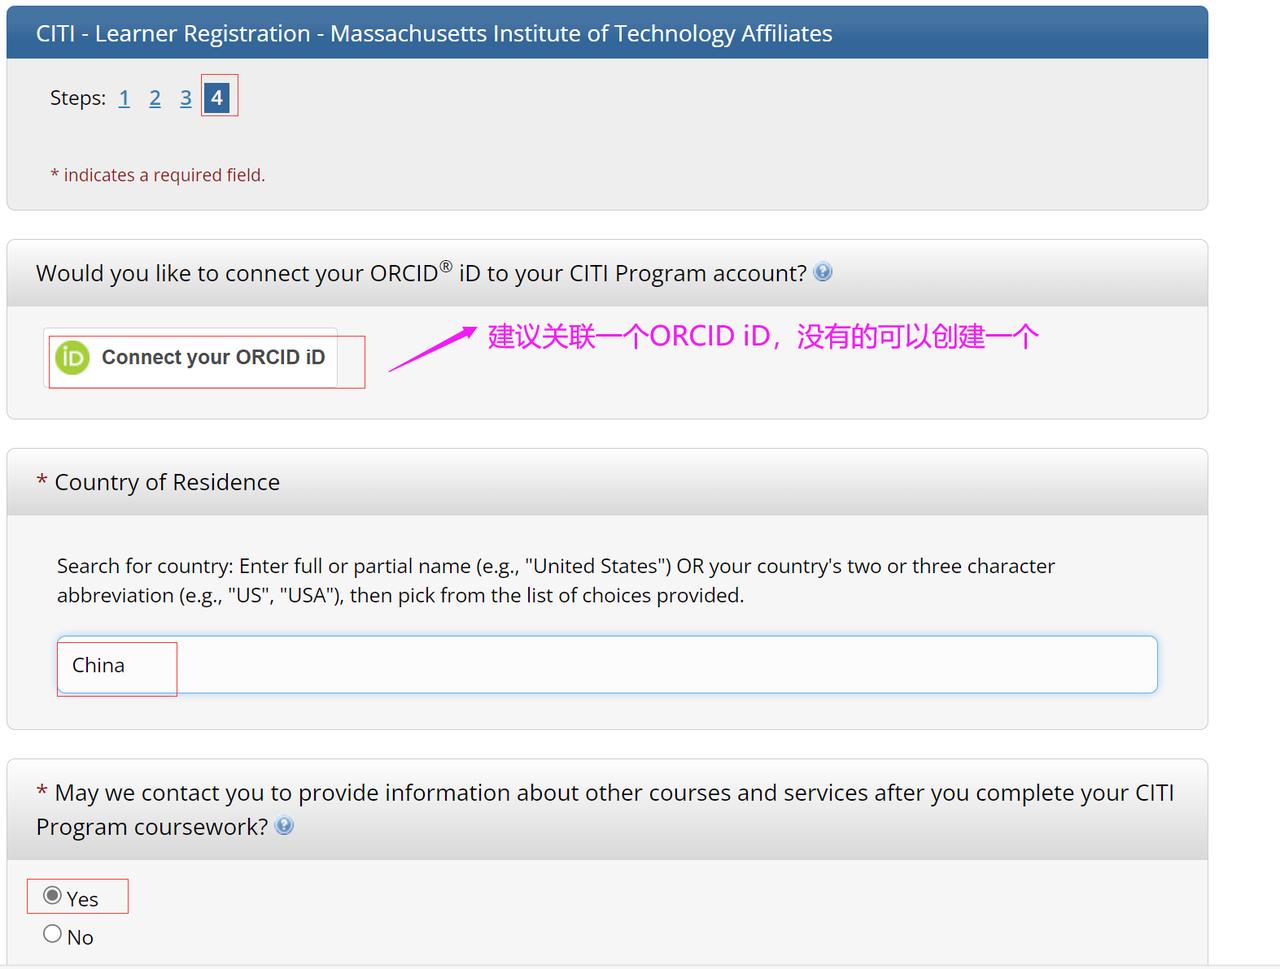Select the No radio button
This screenshot has height=969, width=1280.
click(53, 934)
